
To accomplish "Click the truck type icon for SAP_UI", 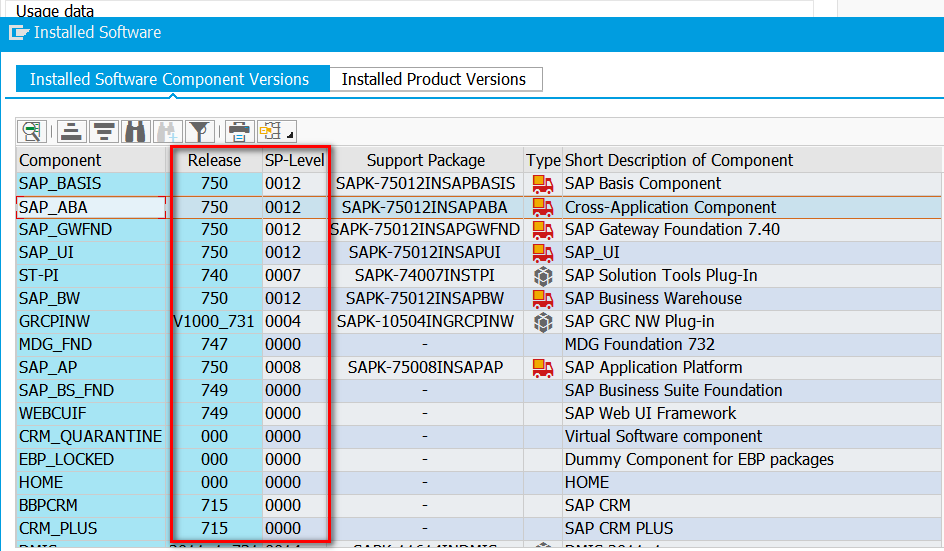I will (543, 252).
